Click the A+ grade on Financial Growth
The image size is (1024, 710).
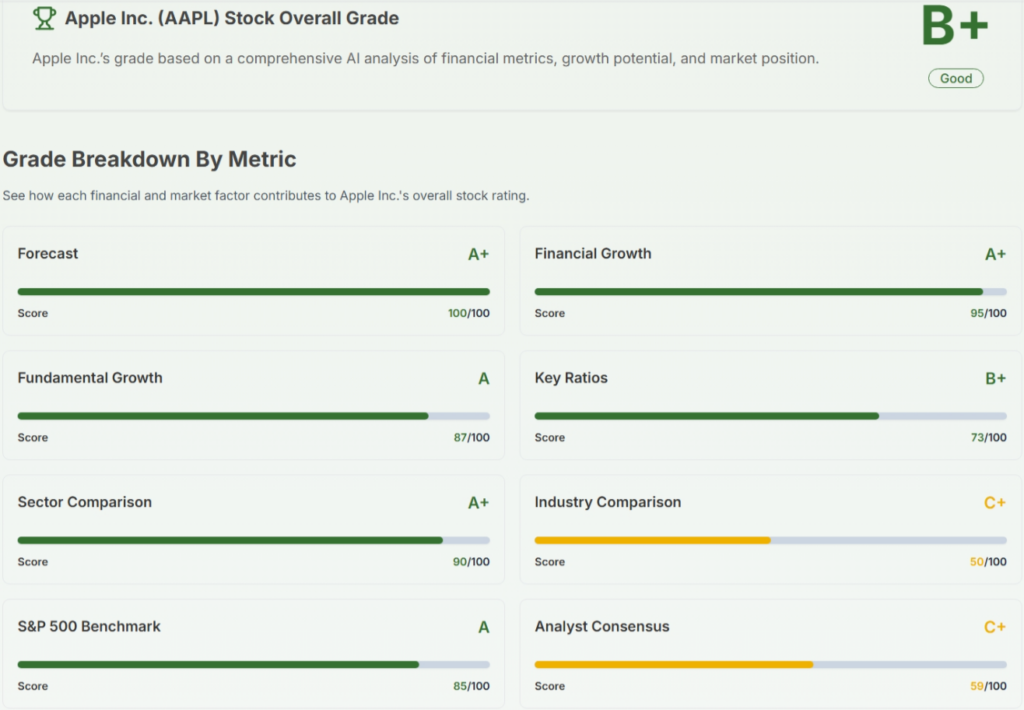point(995,254)
